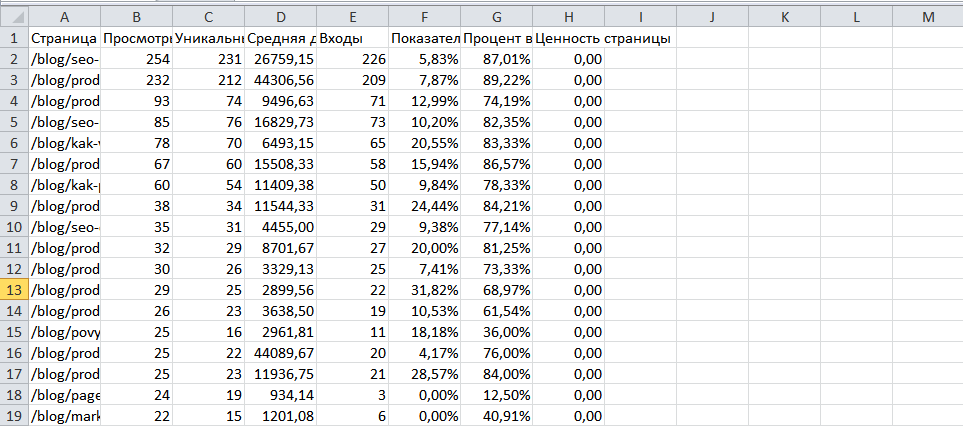Viewport: 963px width, 426px height.
Task: Click cell with value 87,01%
Action: [x=497, y=59]
